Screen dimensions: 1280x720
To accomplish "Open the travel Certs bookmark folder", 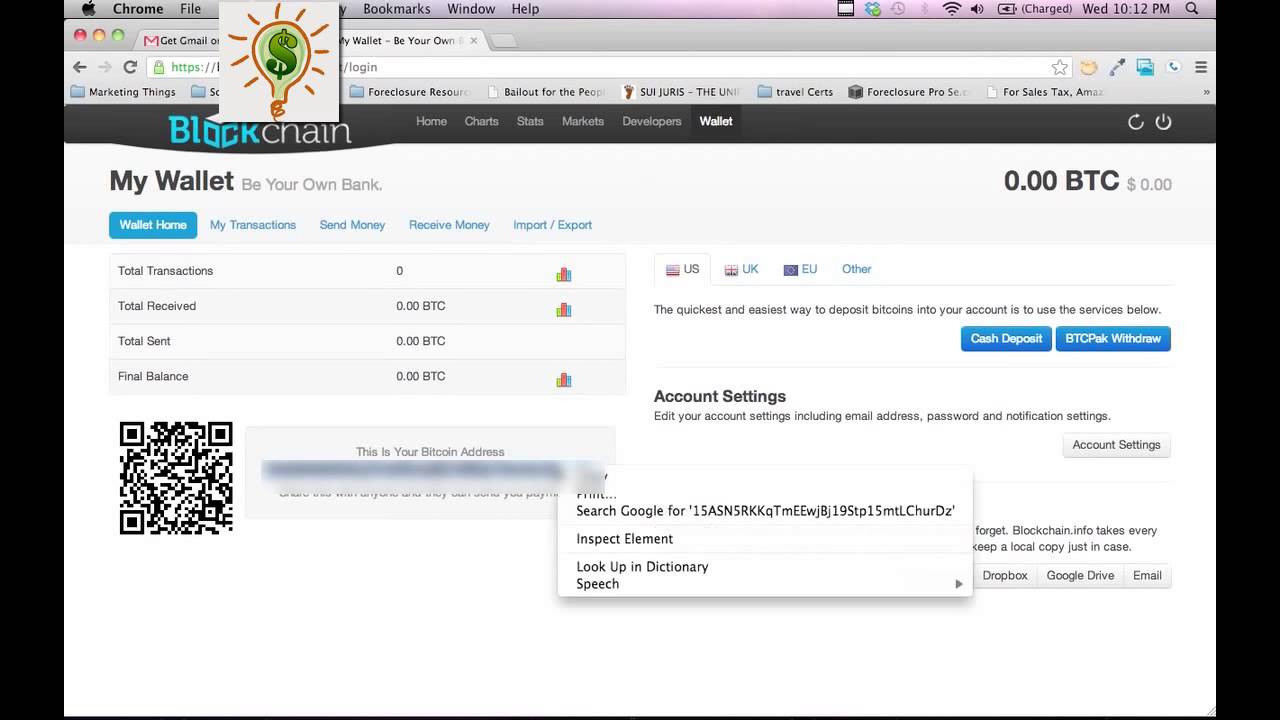I will coord(796,92).
